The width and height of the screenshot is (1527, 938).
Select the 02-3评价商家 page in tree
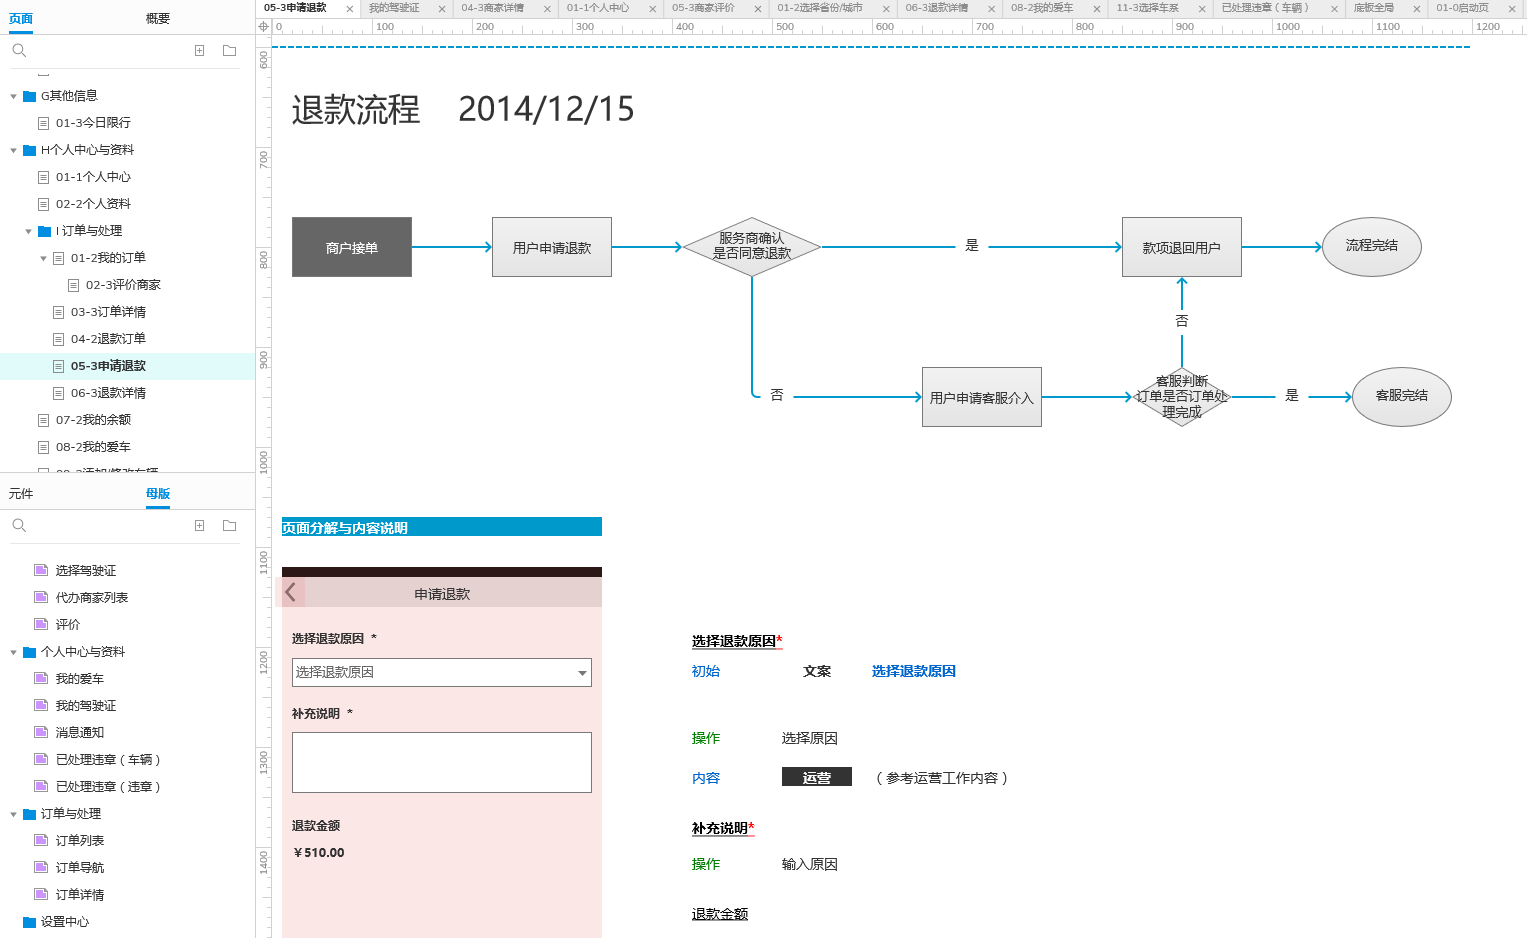click(x=123, y=285)
